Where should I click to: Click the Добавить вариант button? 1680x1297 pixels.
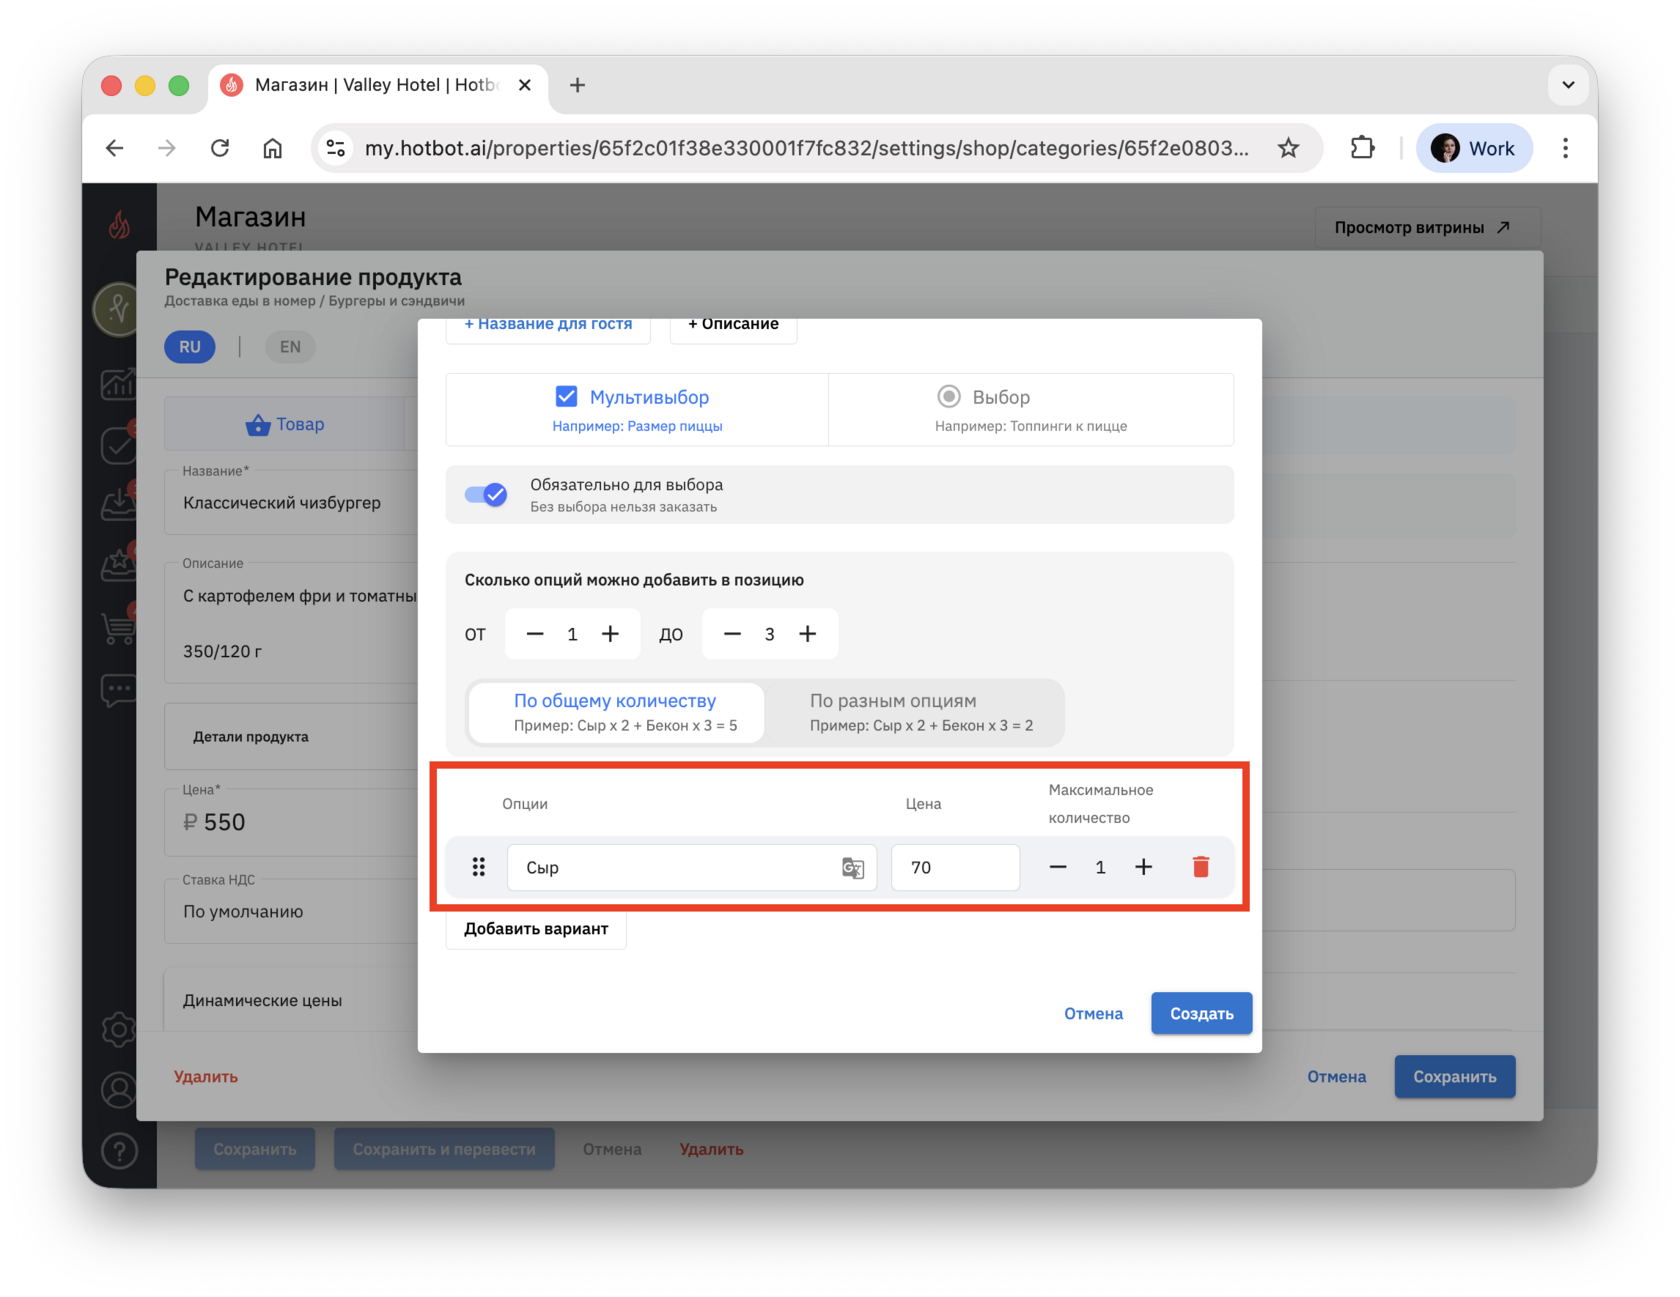pyautogui.click(x=536, y=929)
